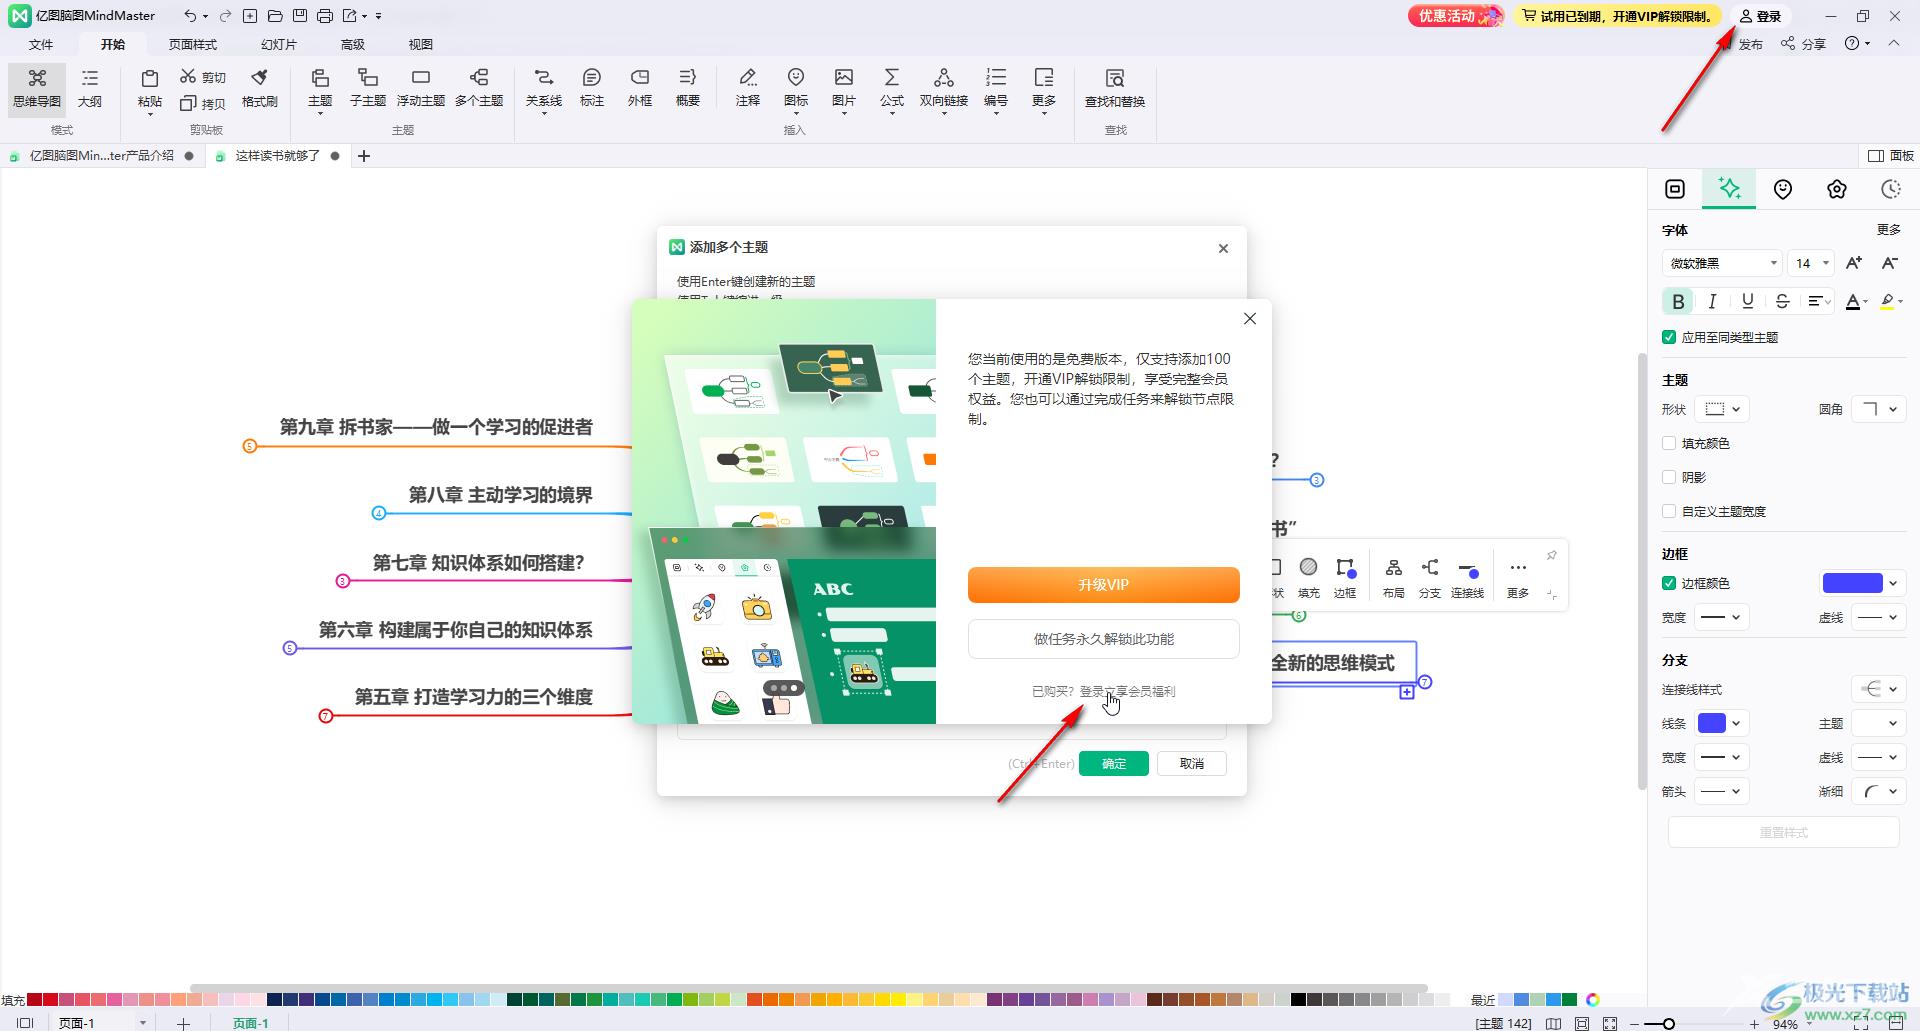1920x1031 pixels.
Task: Open the 连接线样式 dropdown
Action: [1878, 689]
